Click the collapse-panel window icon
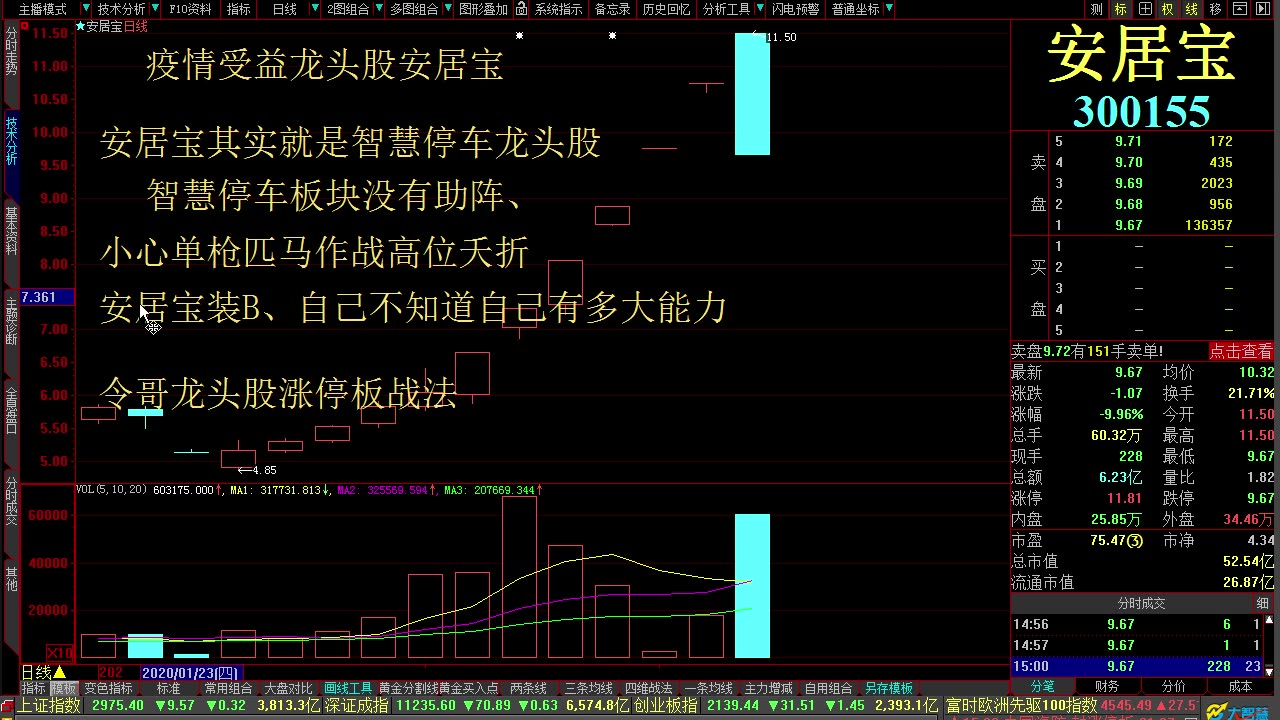This screenshot has width=1280, height=720. pyautogui.click(x=1241, y=9)
